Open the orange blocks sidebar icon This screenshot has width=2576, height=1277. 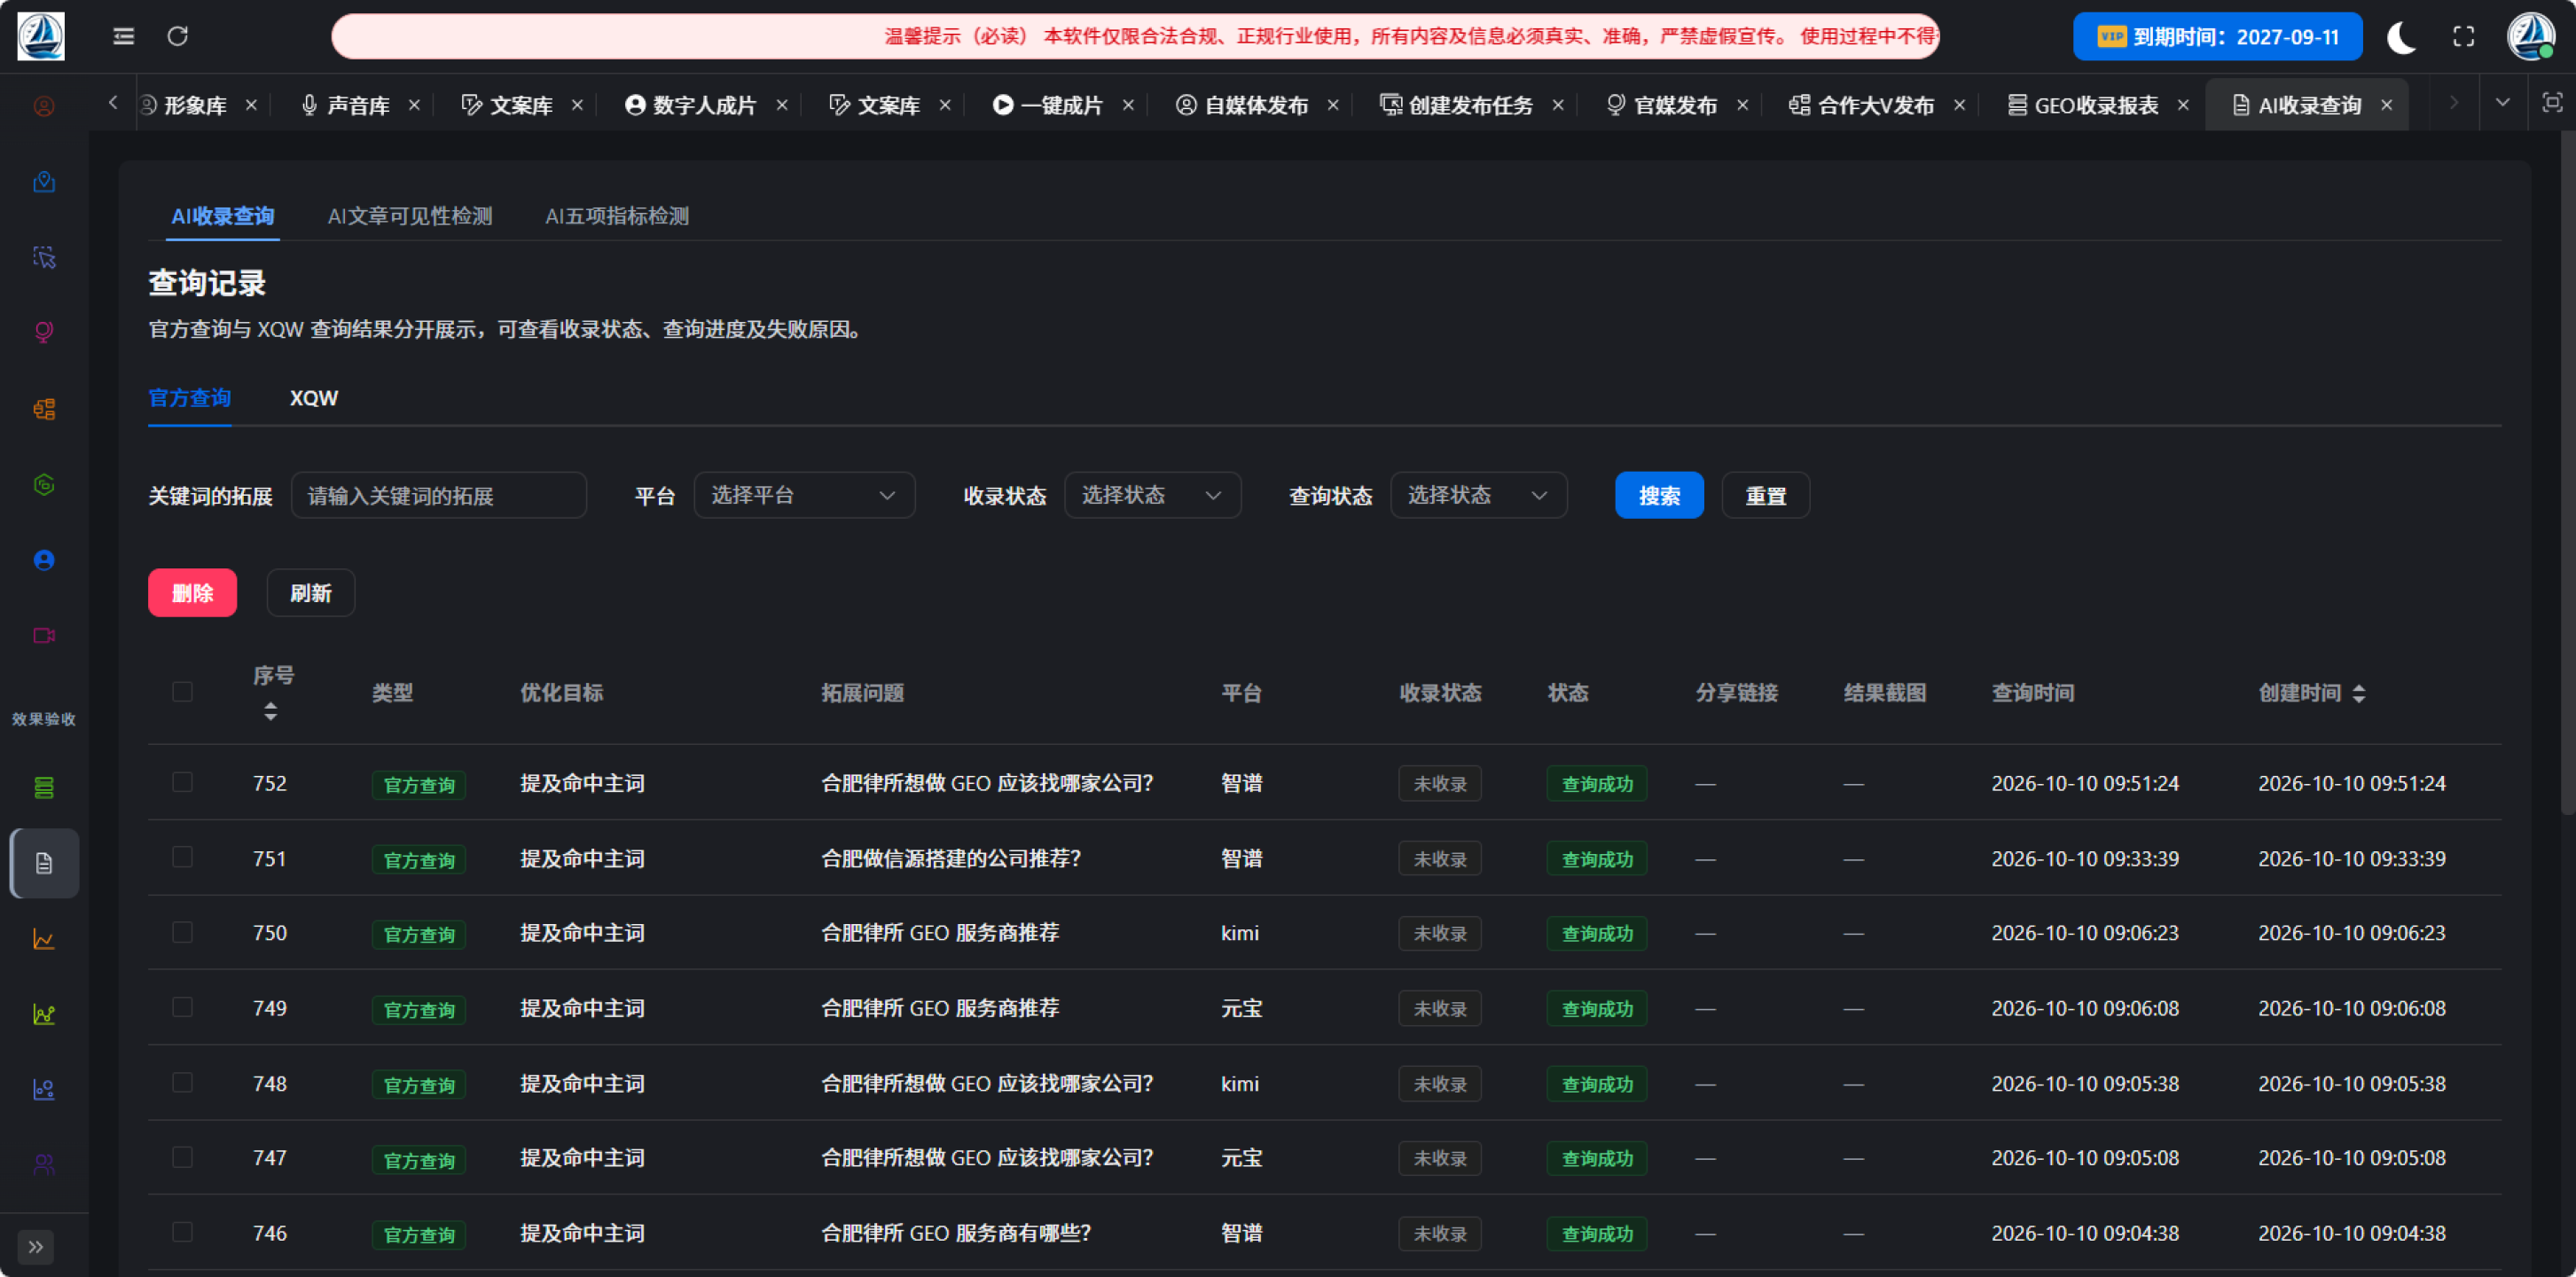pyautogui.click(x=44, y=409)
